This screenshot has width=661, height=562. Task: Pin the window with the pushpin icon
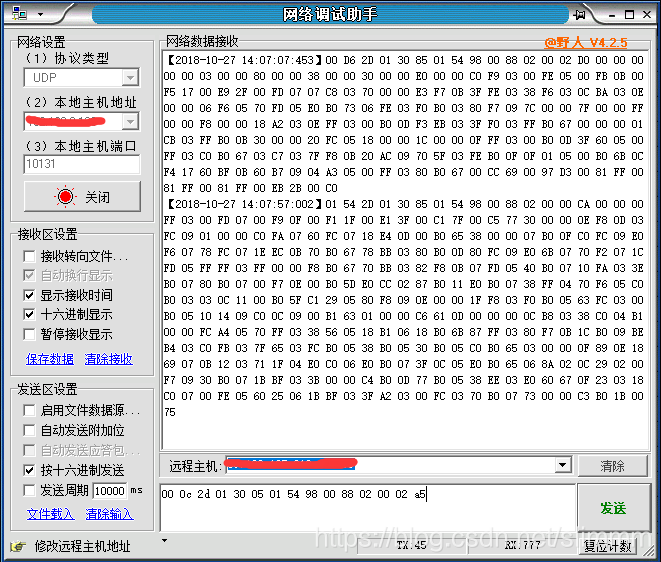click(x=580, y=15)
